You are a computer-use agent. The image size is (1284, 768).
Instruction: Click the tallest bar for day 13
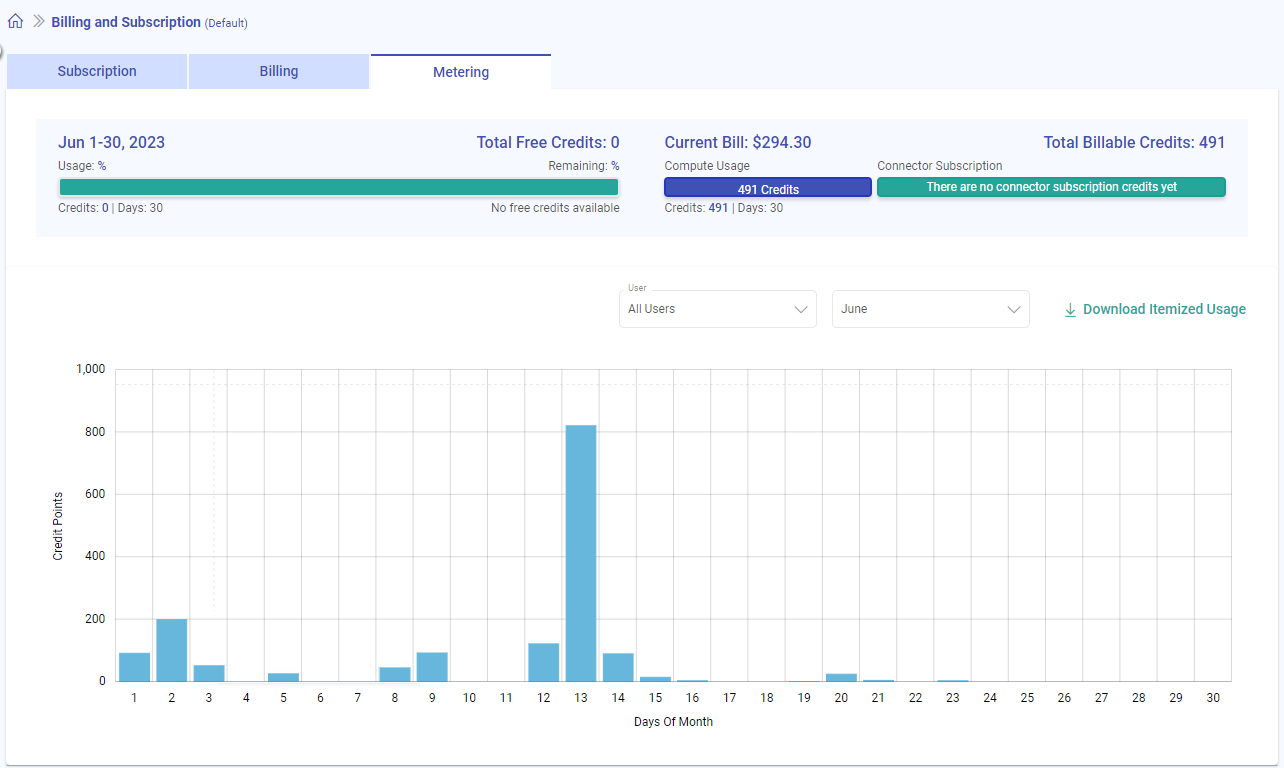[x=581, y=553]
